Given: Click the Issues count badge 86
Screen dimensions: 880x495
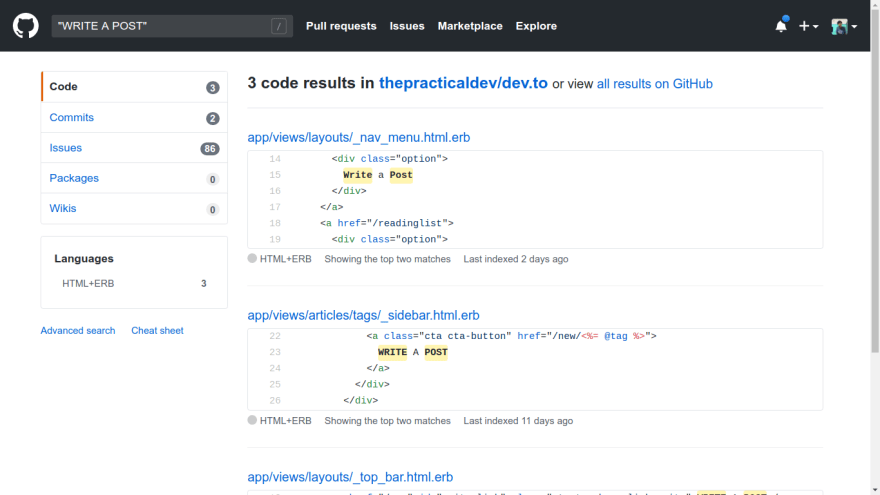Looking at the screenshot, I should (x=210, y=149).
